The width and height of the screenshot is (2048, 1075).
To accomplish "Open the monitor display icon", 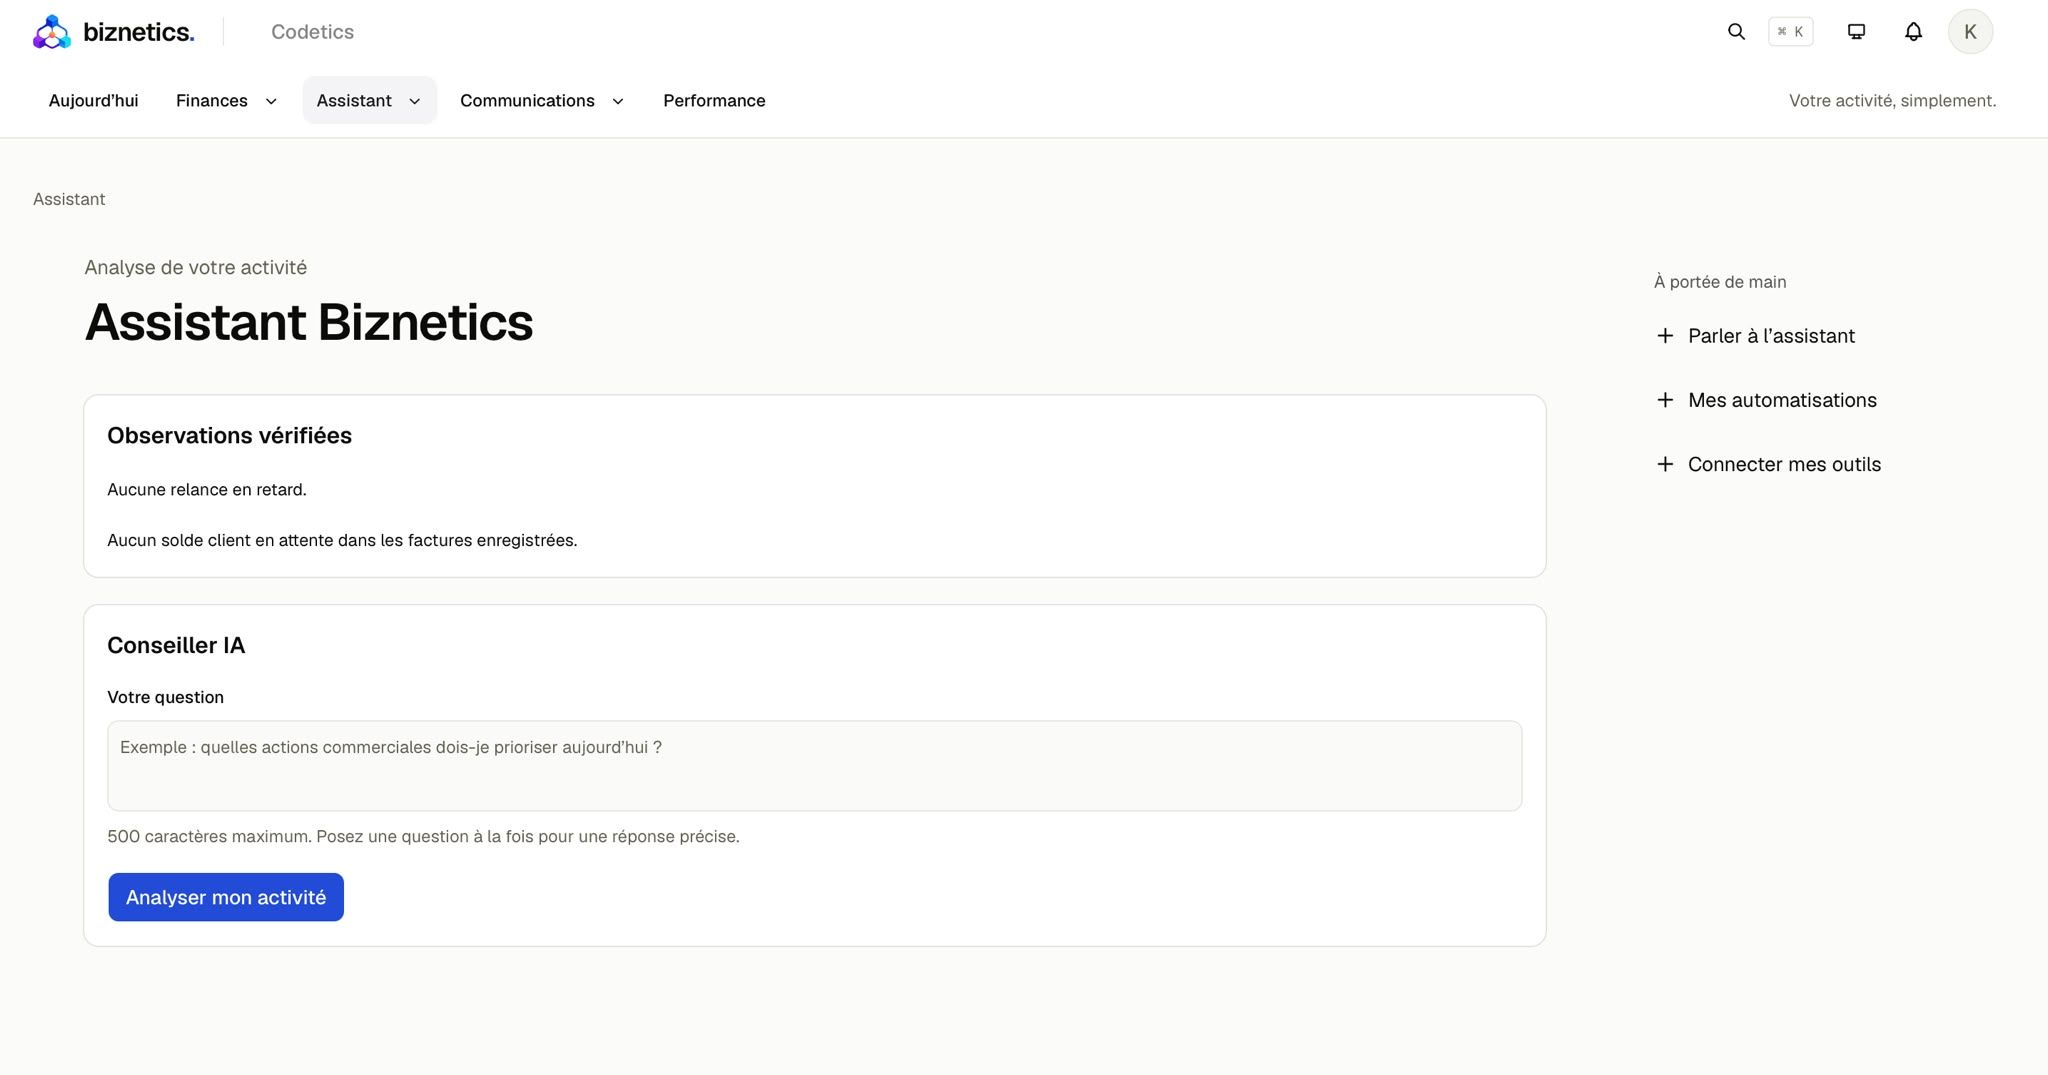I will tap(1856, 32).
